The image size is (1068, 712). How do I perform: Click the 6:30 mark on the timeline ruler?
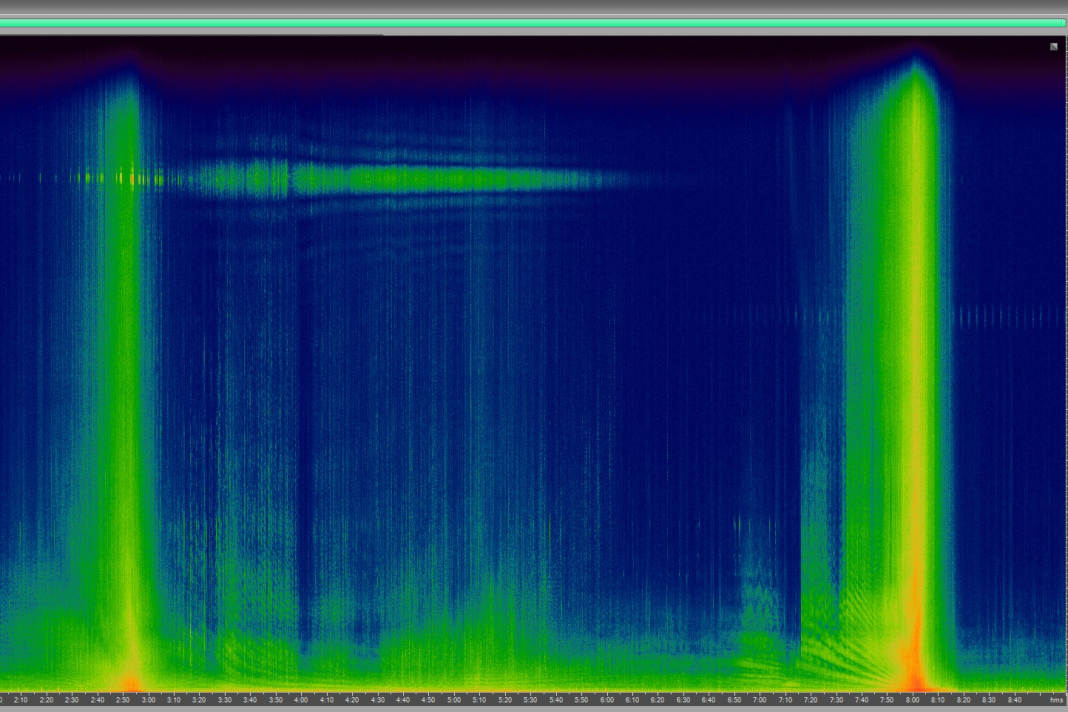pos(683,699)
